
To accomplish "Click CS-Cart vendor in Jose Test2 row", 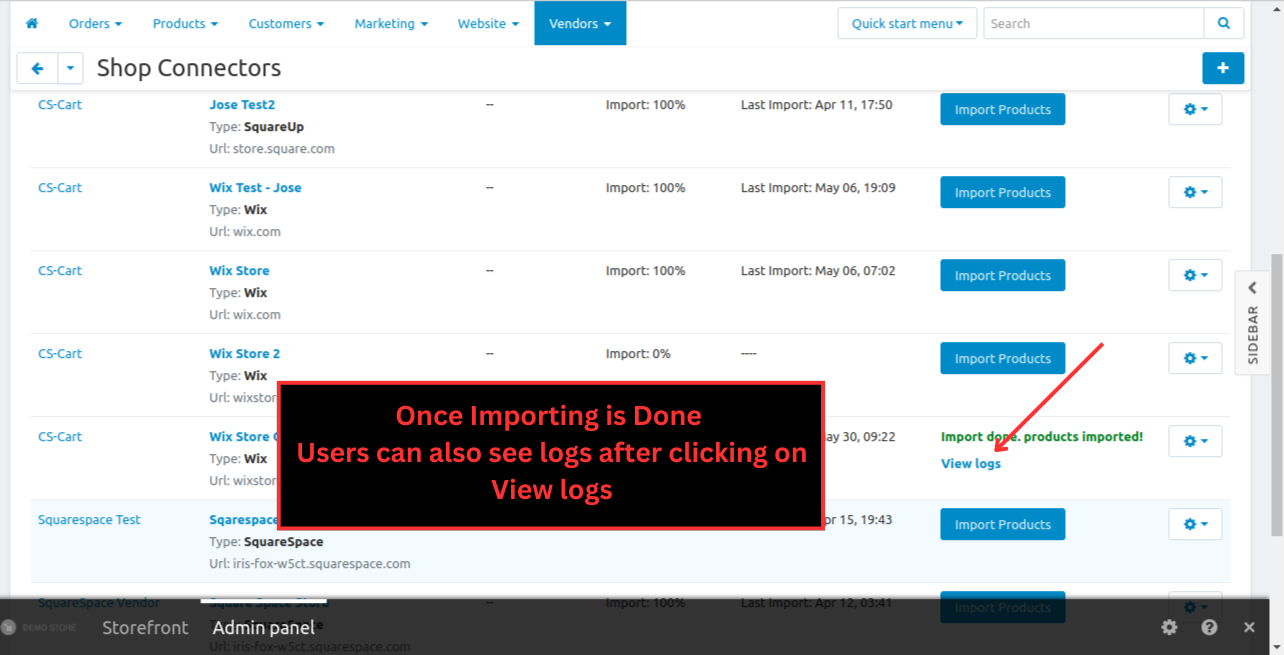I will point(60,104).
